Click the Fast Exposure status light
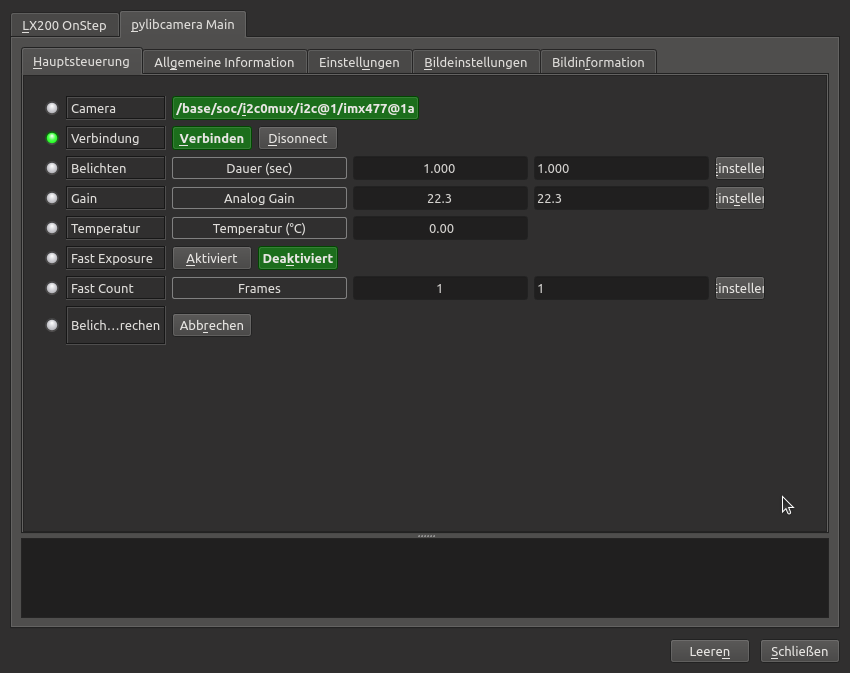Screen dimensions: 850x673 coord(52,258)
